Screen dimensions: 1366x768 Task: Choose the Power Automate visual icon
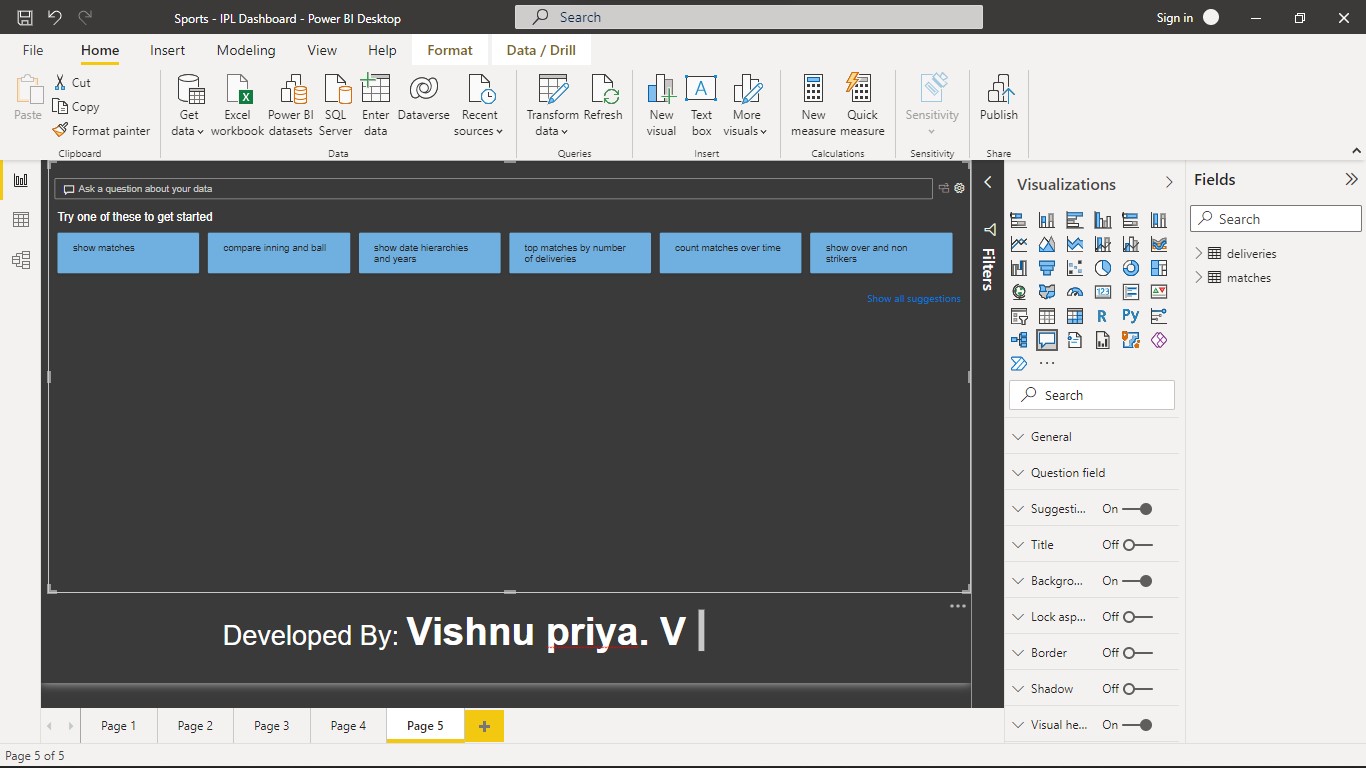[1019, 364]
